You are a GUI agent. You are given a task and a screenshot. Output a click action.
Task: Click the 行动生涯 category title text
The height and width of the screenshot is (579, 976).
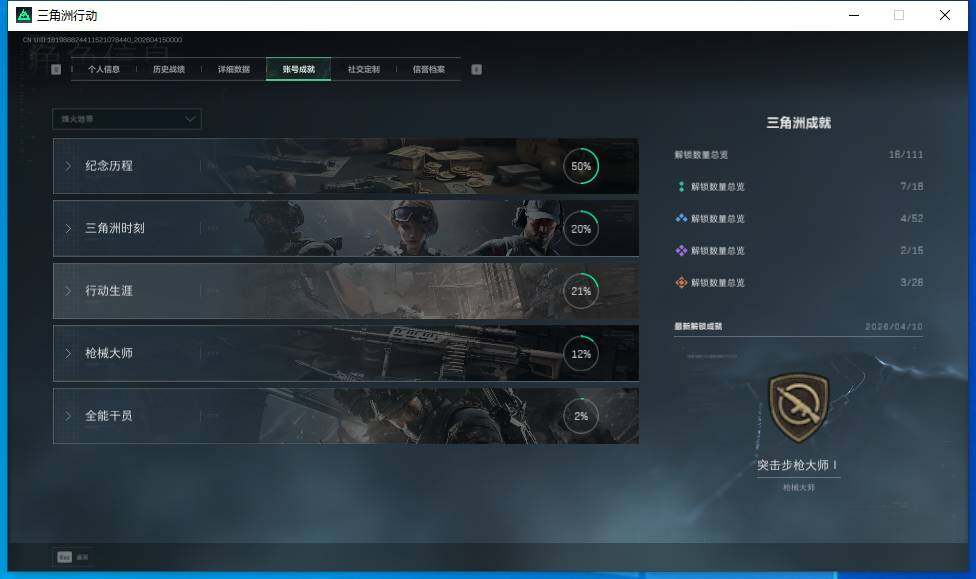(x=109, y=291)
